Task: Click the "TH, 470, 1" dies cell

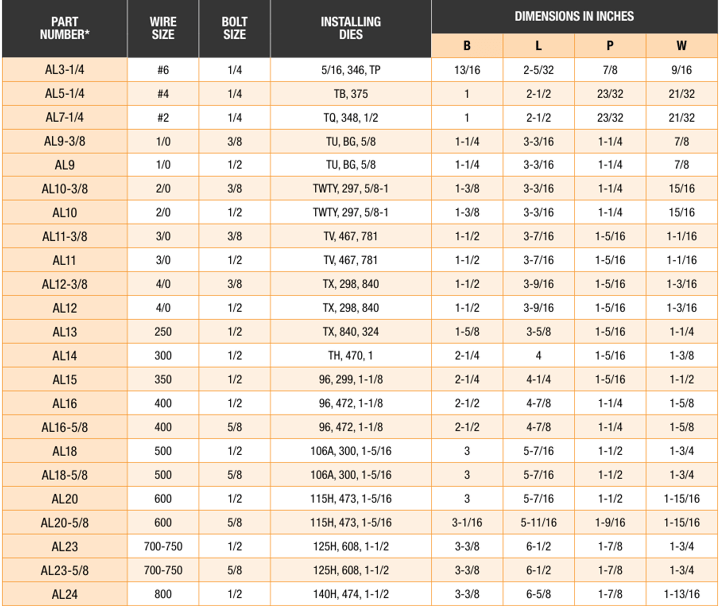Action: 350,356
